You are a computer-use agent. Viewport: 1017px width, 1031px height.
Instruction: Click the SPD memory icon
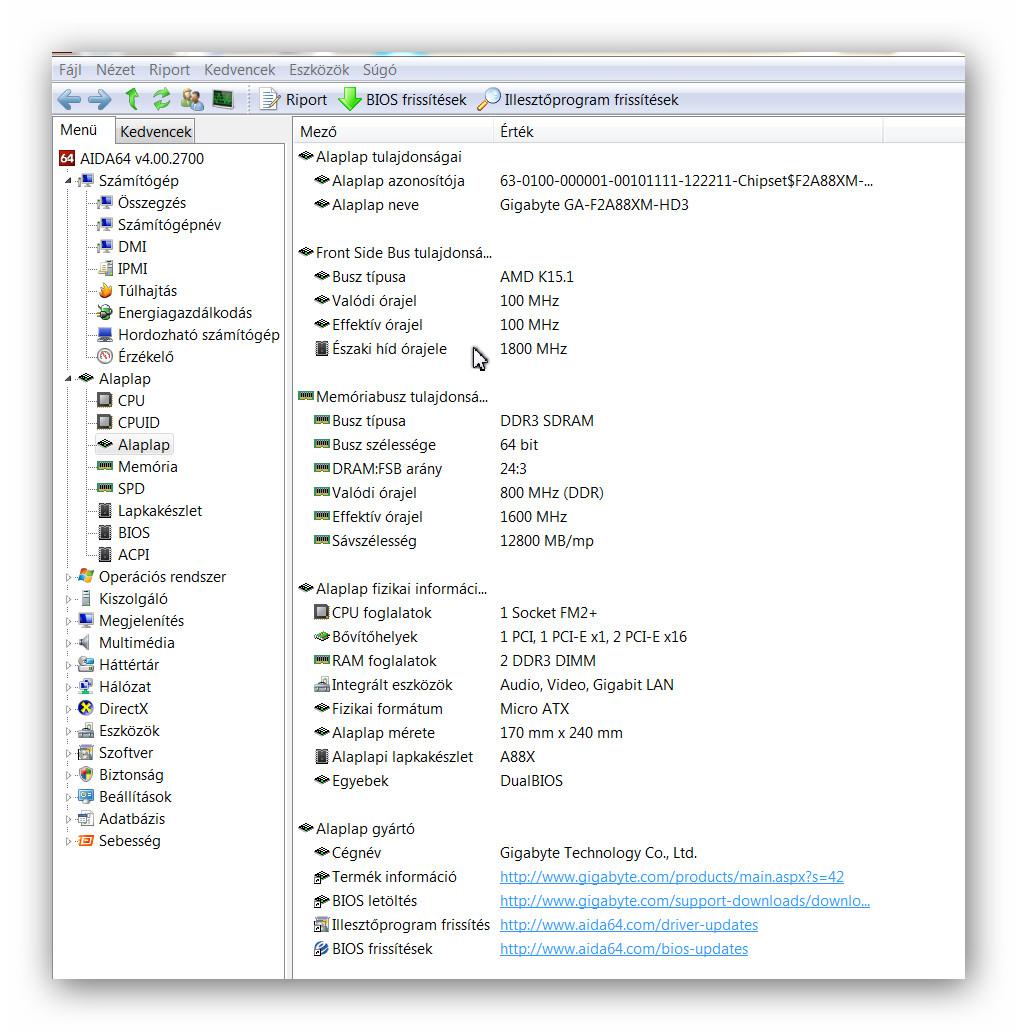(105, 488)
